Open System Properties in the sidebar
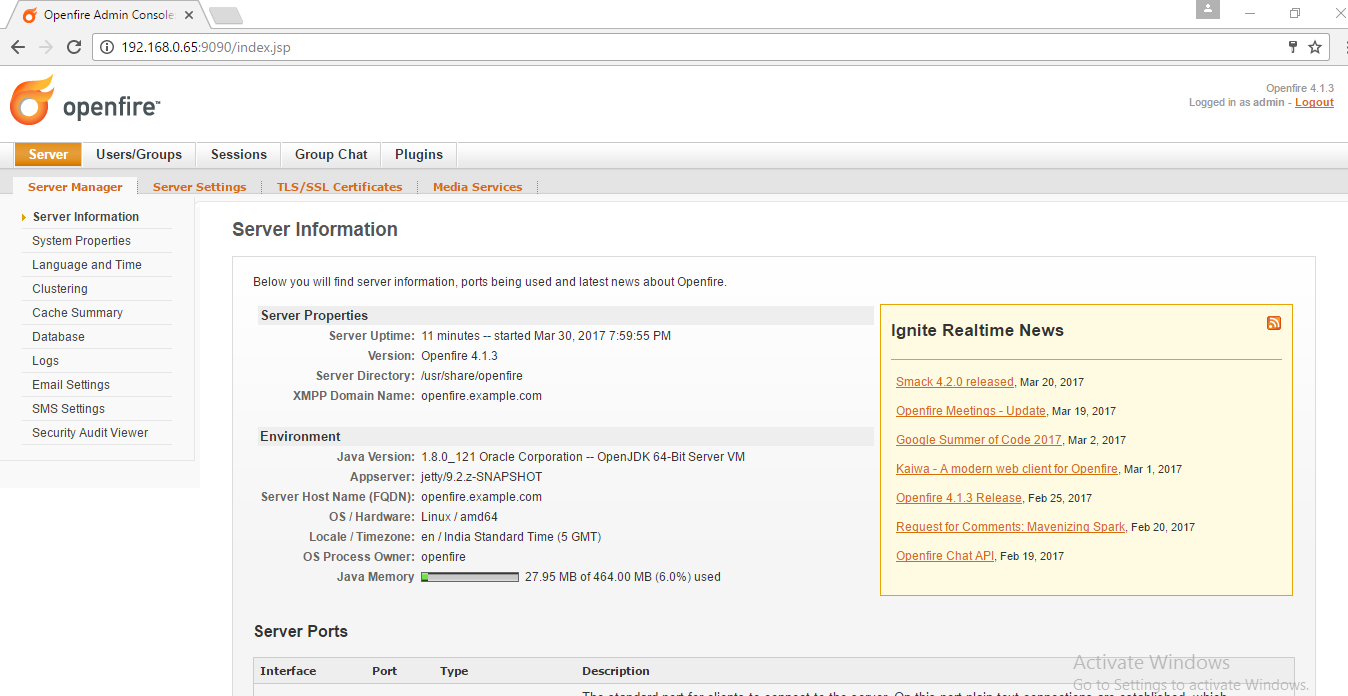This screenshot has width=1348, height=696. click(x=81, y=241)
